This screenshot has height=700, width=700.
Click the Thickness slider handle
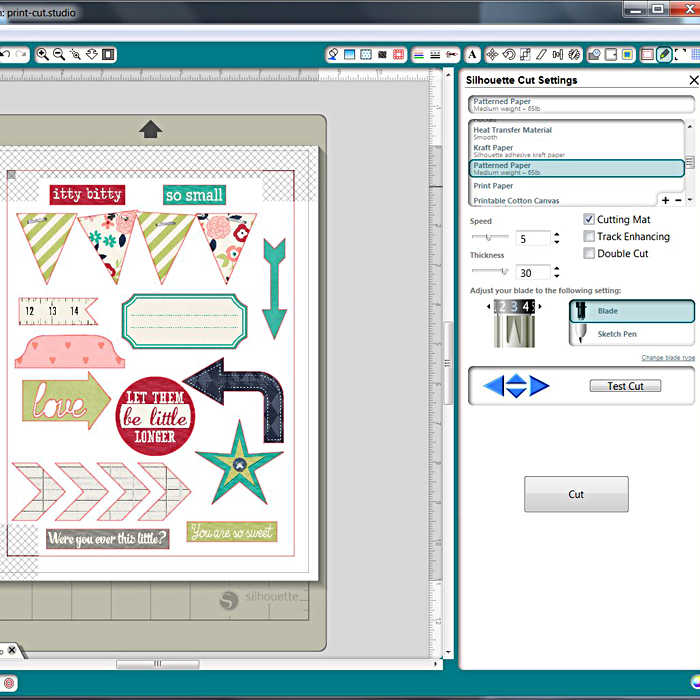pyautogui.click(x=504, y=271)
